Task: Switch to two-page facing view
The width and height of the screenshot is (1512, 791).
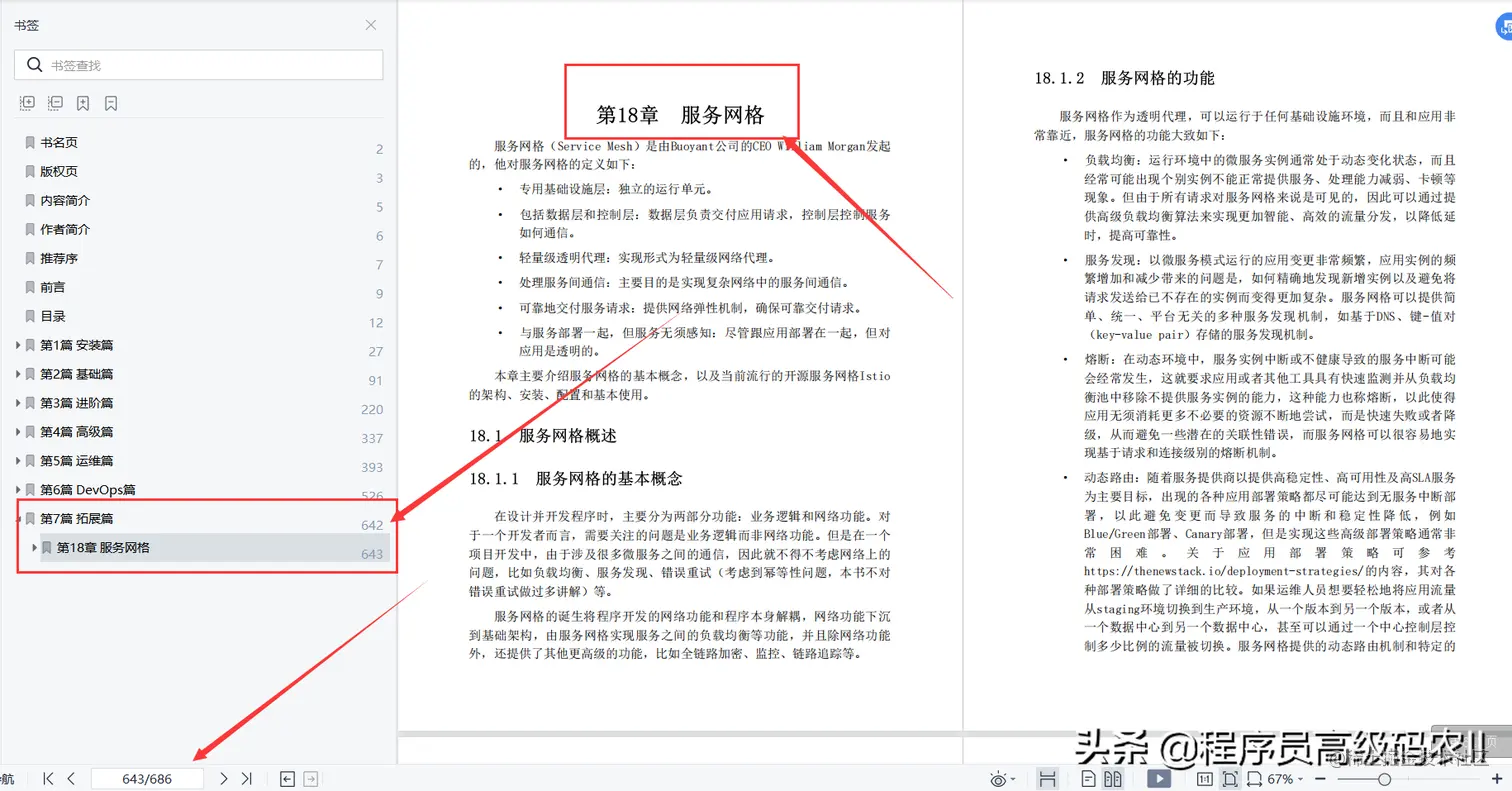Action: click(x=1112, y=778)
